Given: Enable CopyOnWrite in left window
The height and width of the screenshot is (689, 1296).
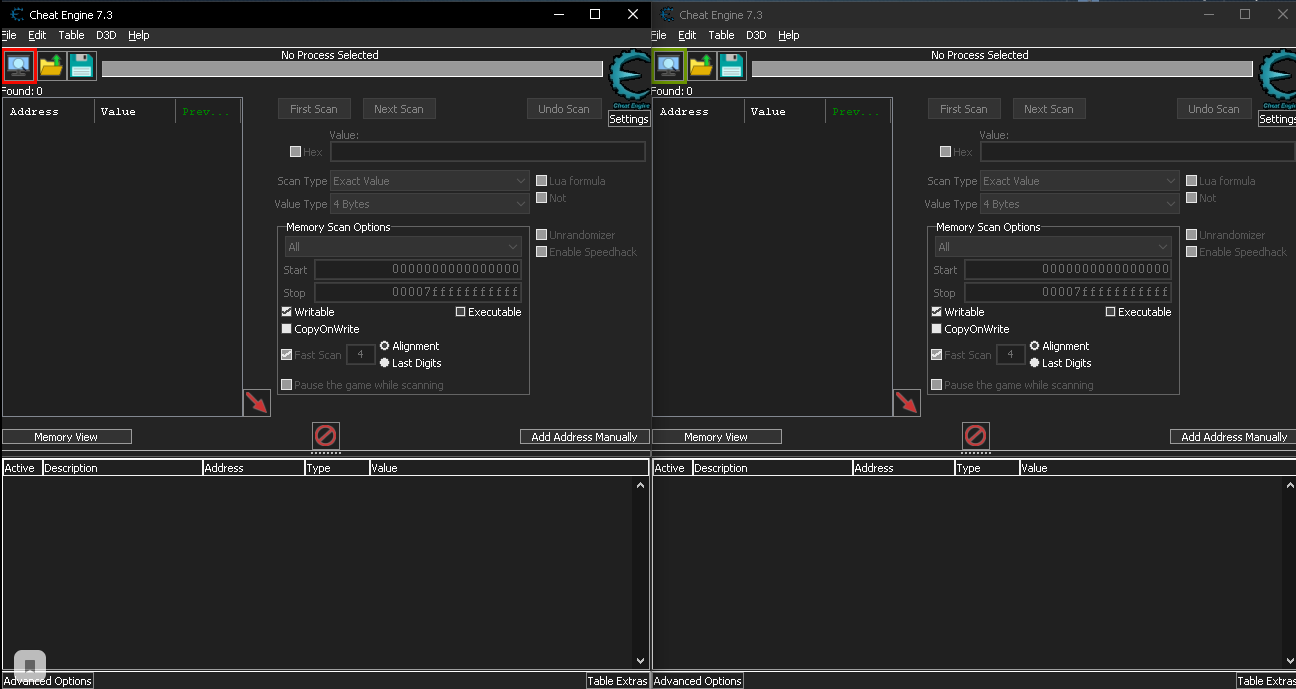Looking at the screenshot, I should (x=287, y=329).
